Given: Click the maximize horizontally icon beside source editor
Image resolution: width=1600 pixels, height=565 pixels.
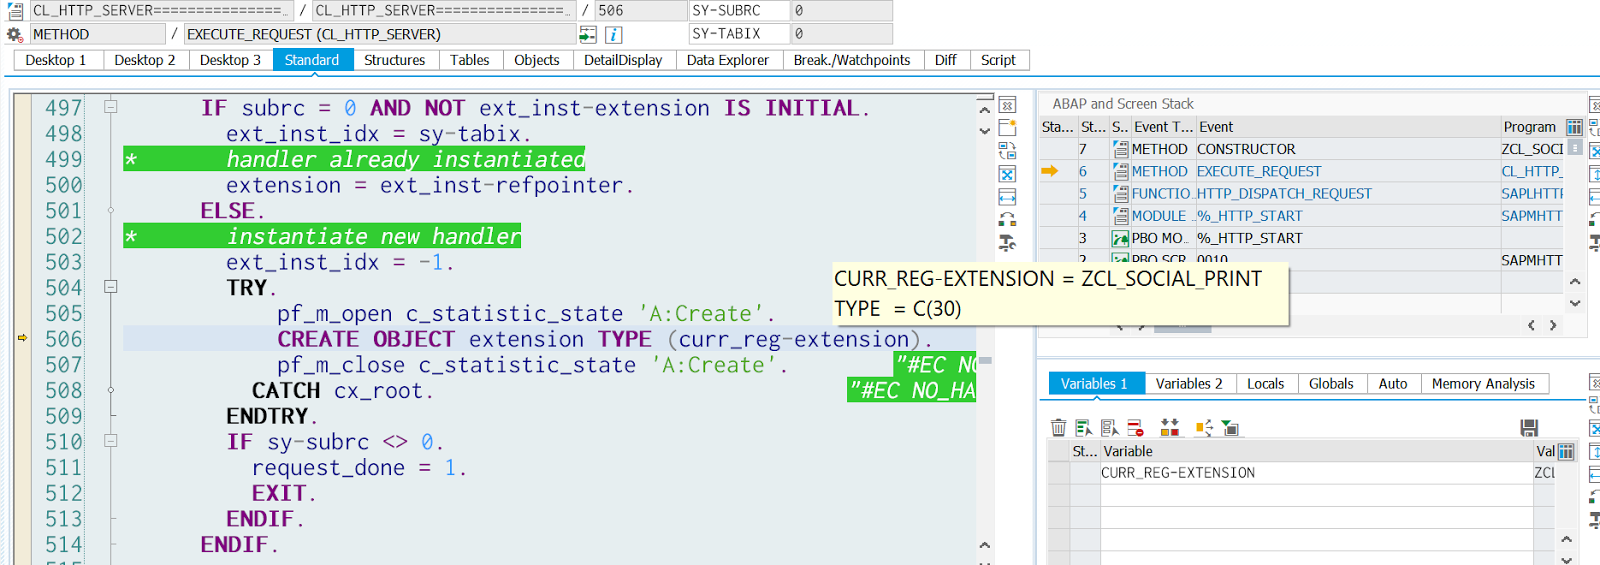Looking at the screenshot, I should coord(1007,197).
